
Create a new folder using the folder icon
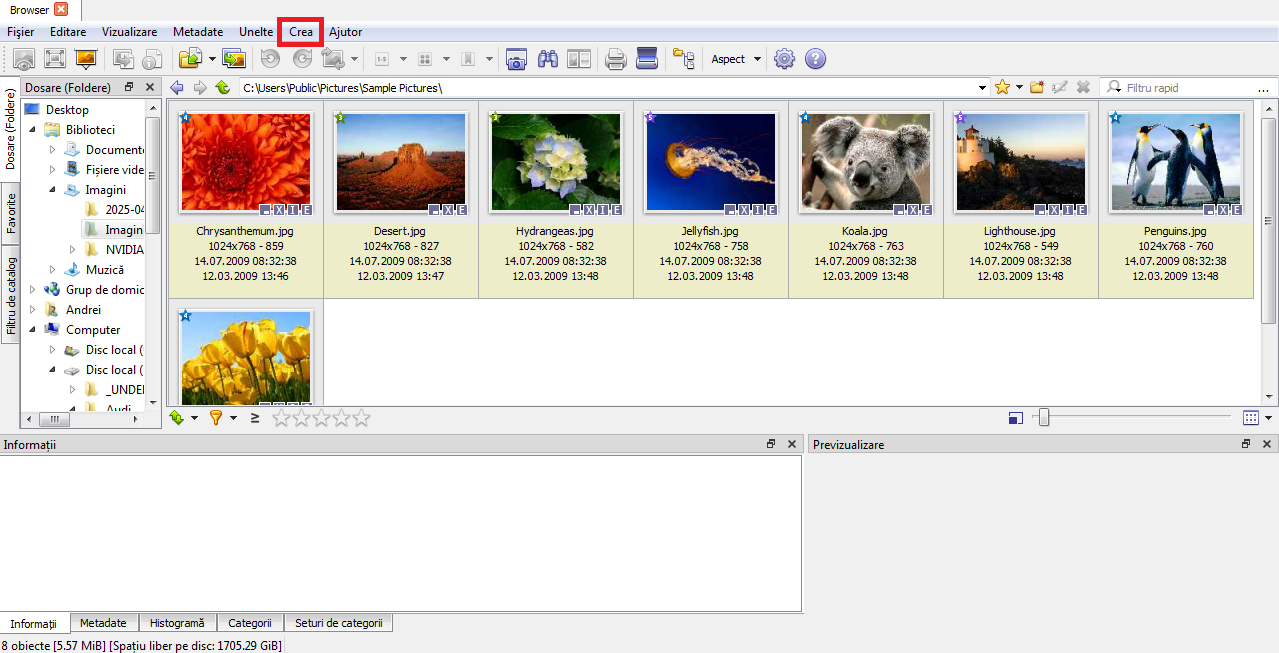pyautogui.click(x=1037, y=88)
